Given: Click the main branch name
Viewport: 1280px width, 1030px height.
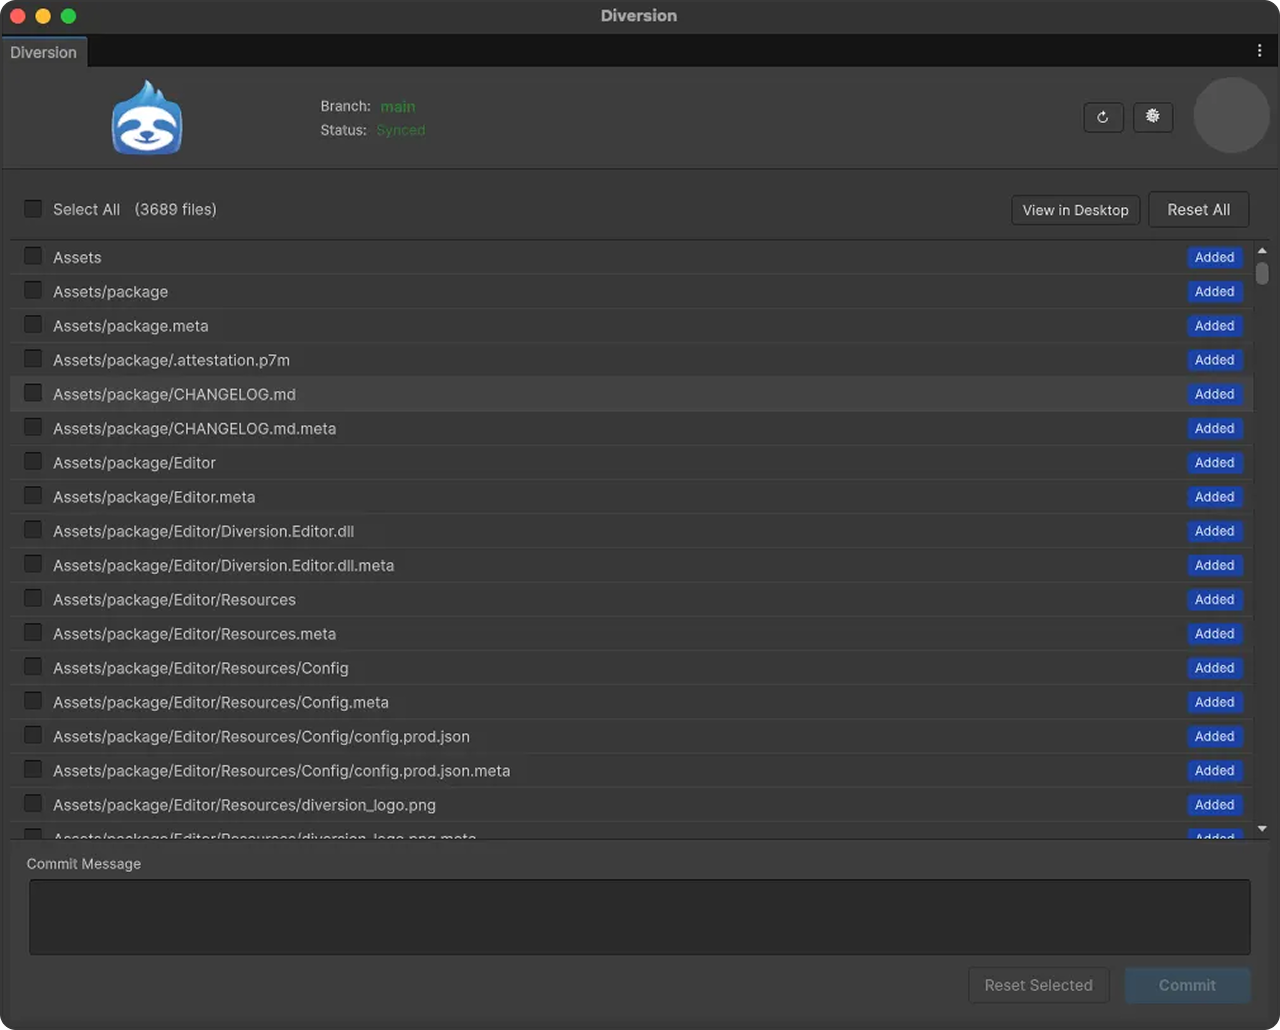Looking at the screenshot, I should point(398,107).
